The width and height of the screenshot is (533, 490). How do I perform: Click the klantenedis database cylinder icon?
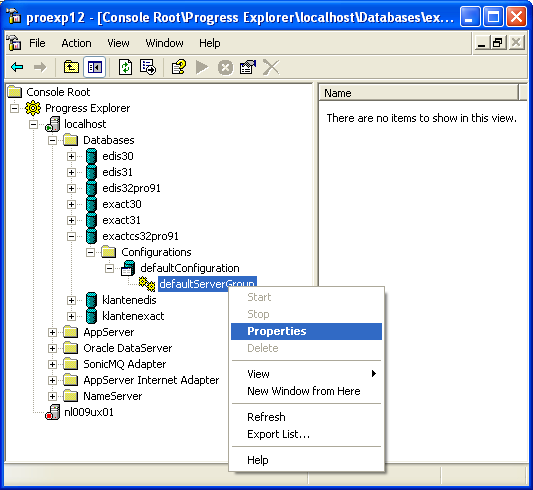click(x=91, y=300)
